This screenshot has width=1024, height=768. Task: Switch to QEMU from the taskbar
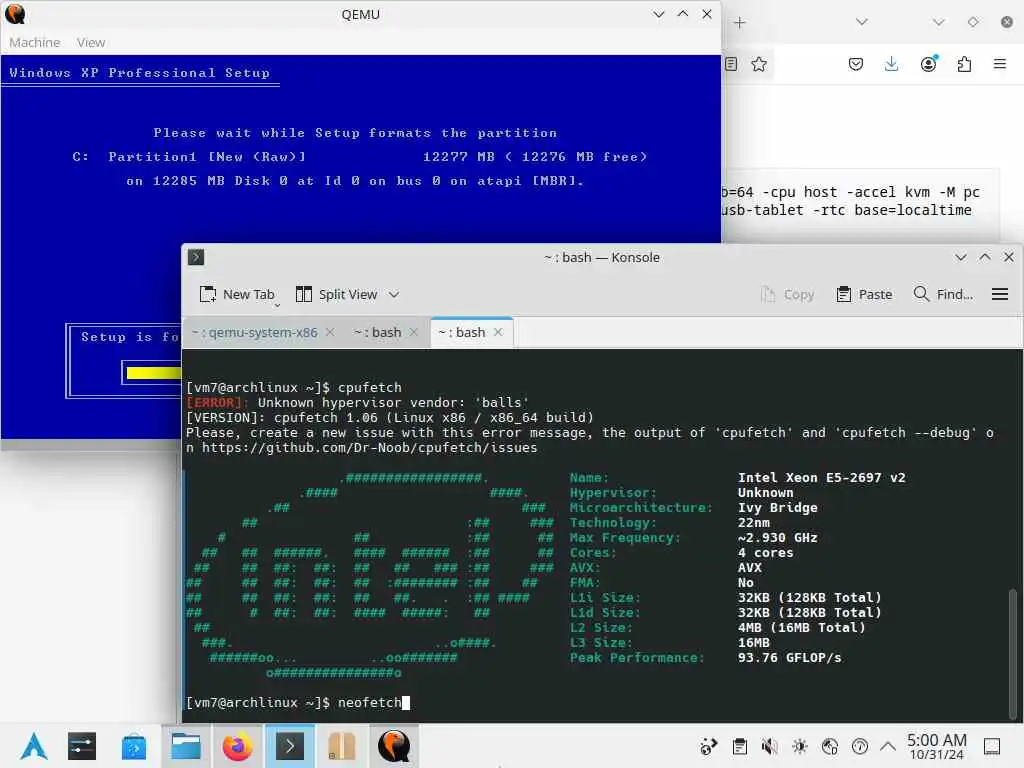[394, 746]
